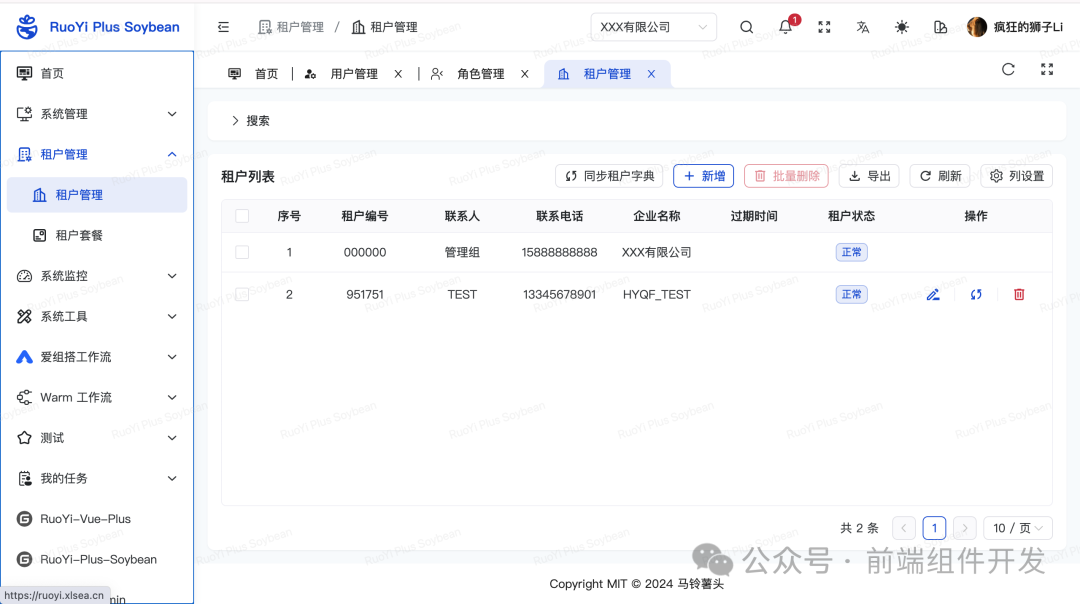Open the language switcher icon
Image resolution: width=1080 pixels, height=604 pixels.
[862, 27]
